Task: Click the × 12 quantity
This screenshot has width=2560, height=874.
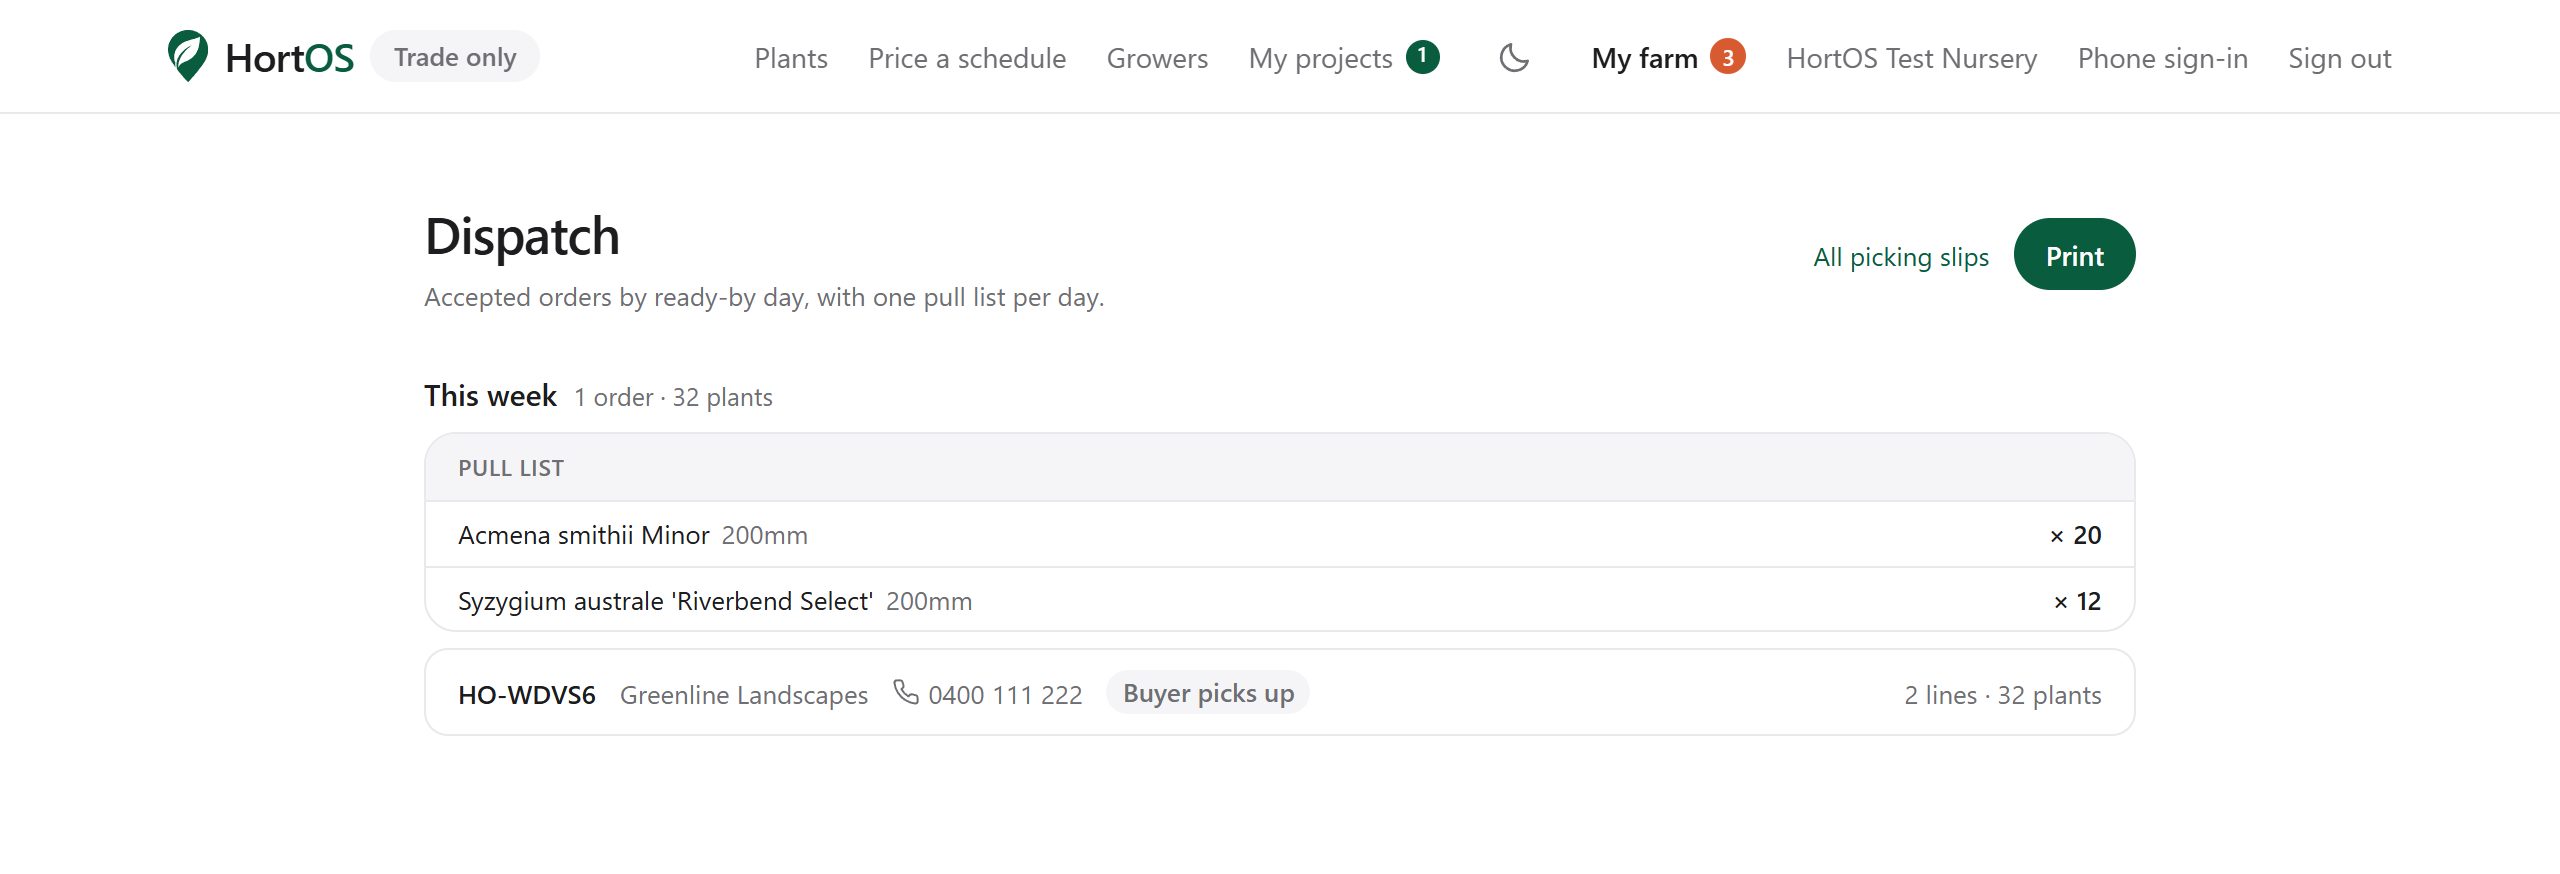Action: pos(2077,601)
